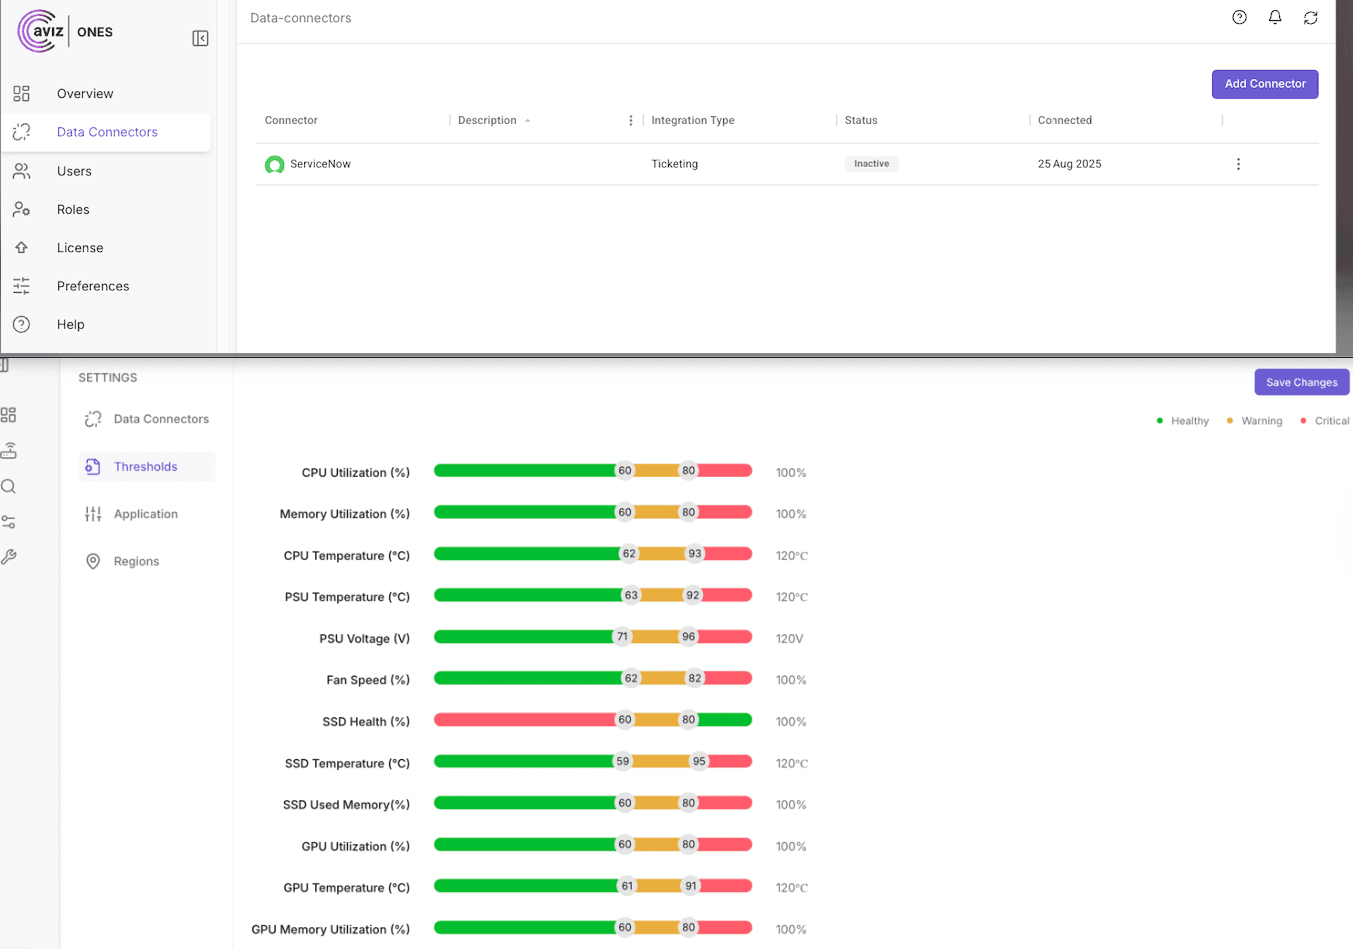The image size is (1353, 949).
Task: Collapse the sidebar with the panel toggle icon
Action: (200, 38)
